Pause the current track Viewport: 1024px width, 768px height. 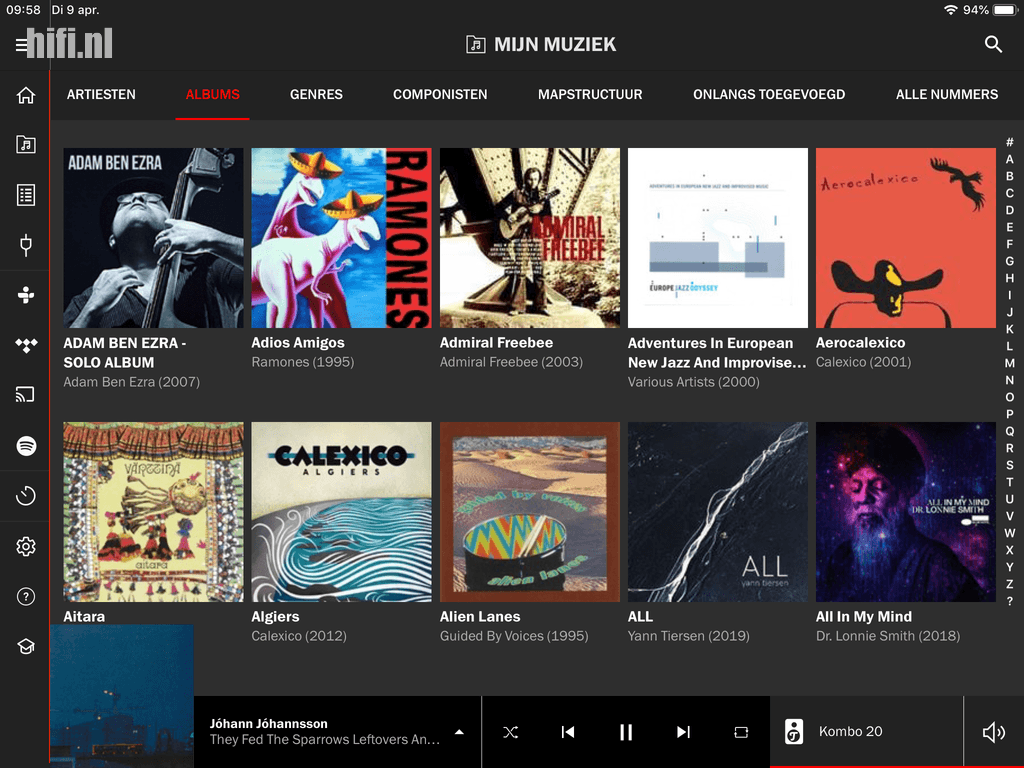click(x=626, y=732)
